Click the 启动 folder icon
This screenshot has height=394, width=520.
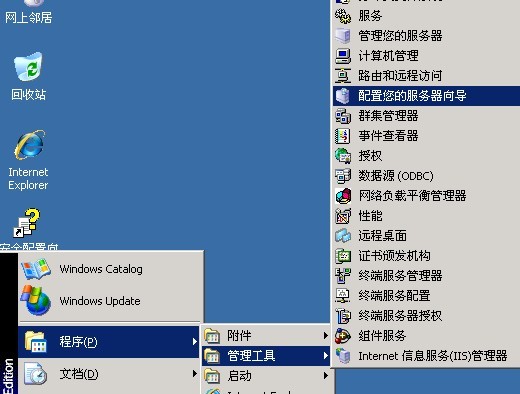point(212,376)
